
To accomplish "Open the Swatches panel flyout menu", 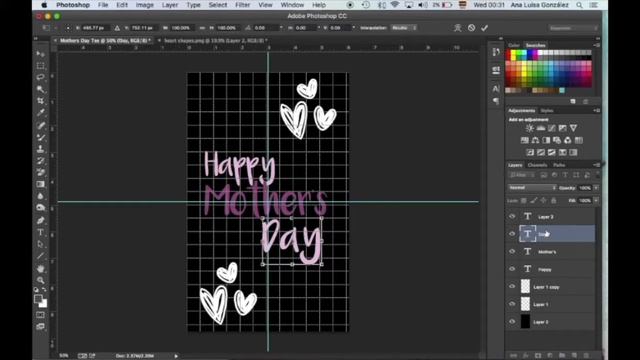I will pyautogui.click(x=597, y=45).
